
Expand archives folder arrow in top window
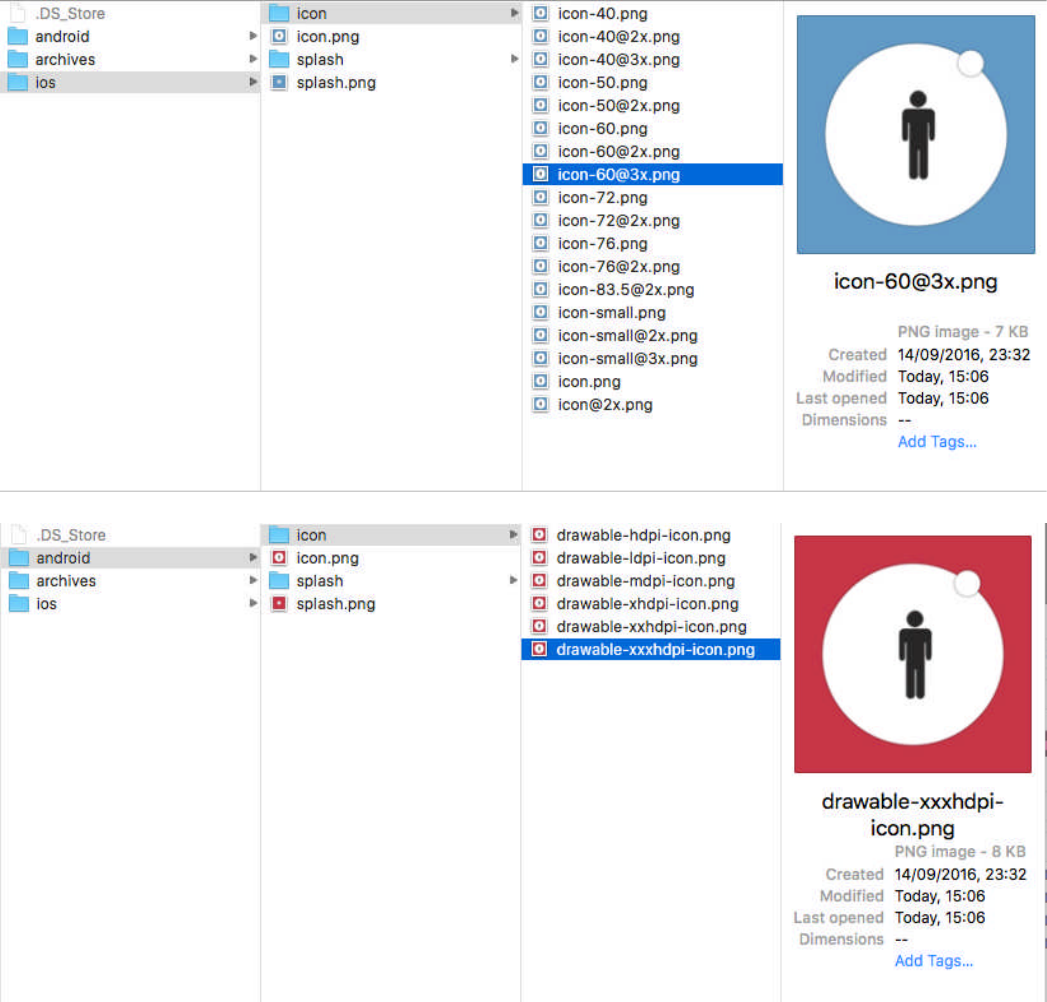click(x=252, y=59)
